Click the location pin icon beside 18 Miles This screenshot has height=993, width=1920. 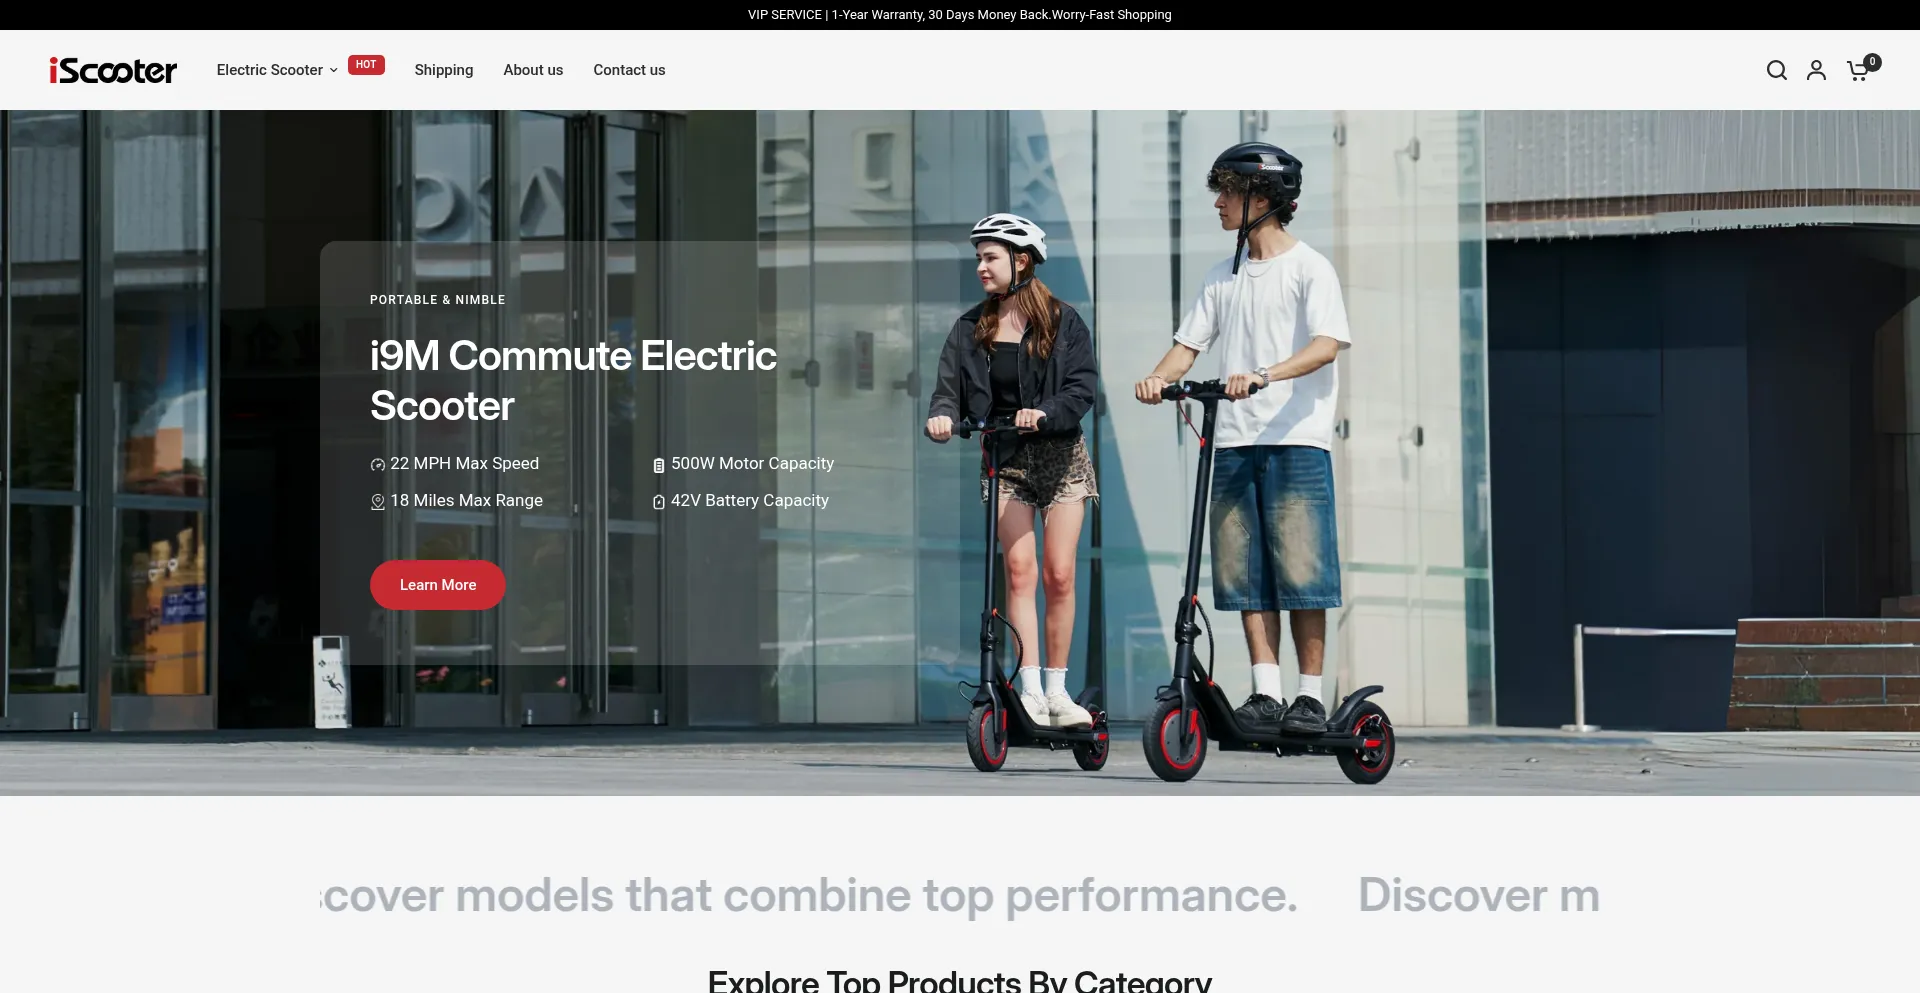[x=377, y=502]
